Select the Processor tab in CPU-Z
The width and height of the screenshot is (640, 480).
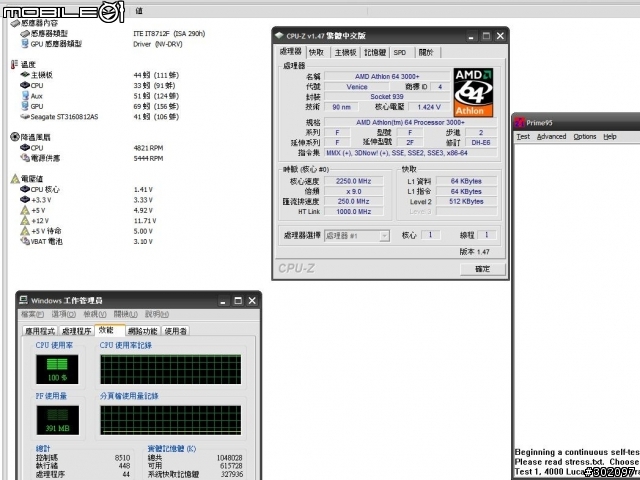(x=291, y=51)
